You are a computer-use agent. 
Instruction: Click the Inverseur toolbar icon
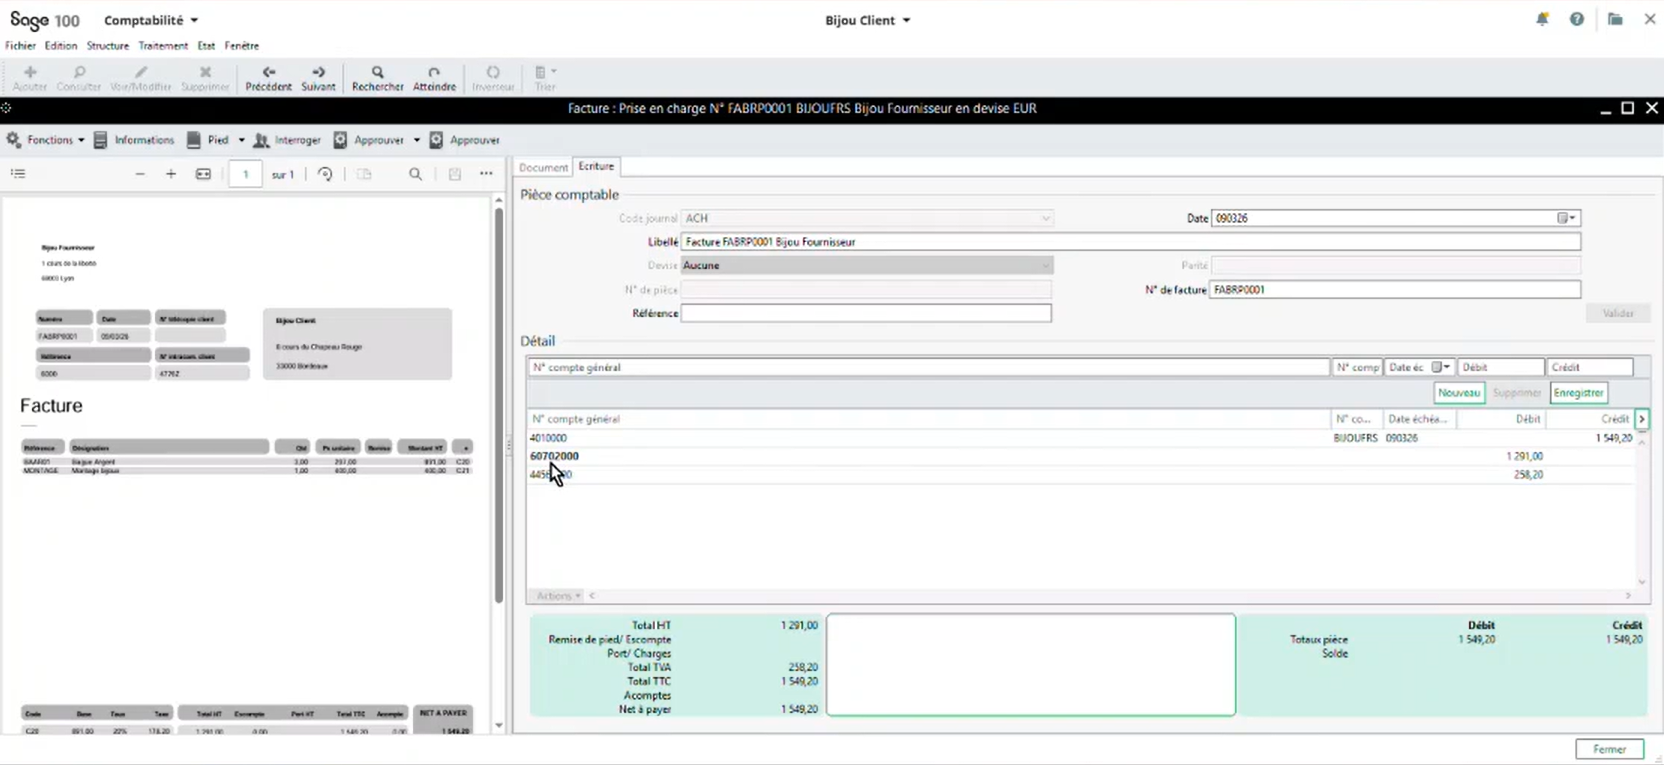pyautogui.click(x=493, y=72)
